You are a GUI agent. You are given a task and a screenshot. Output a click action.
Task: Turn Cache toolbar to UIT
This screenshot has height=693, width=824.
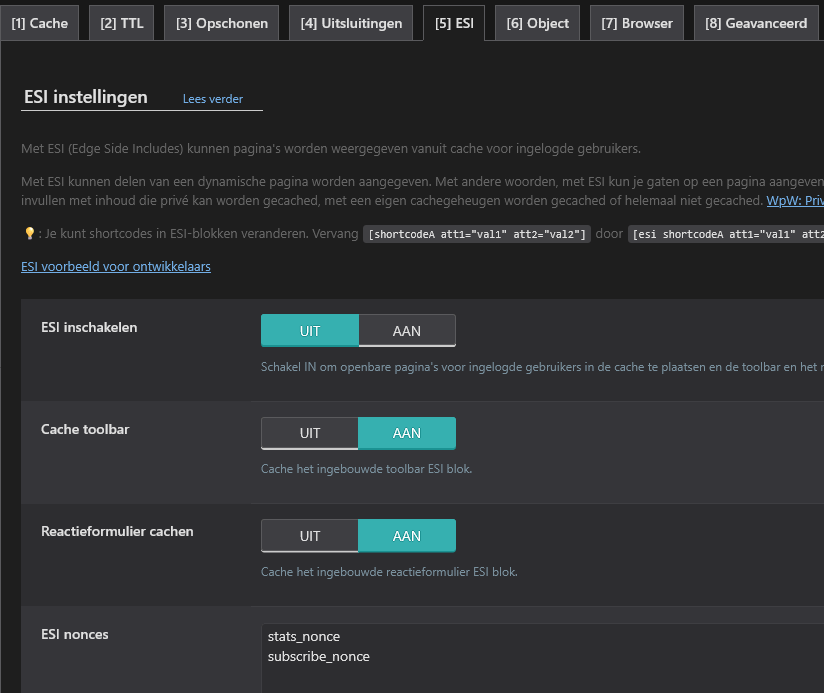[x=310, y=433]
